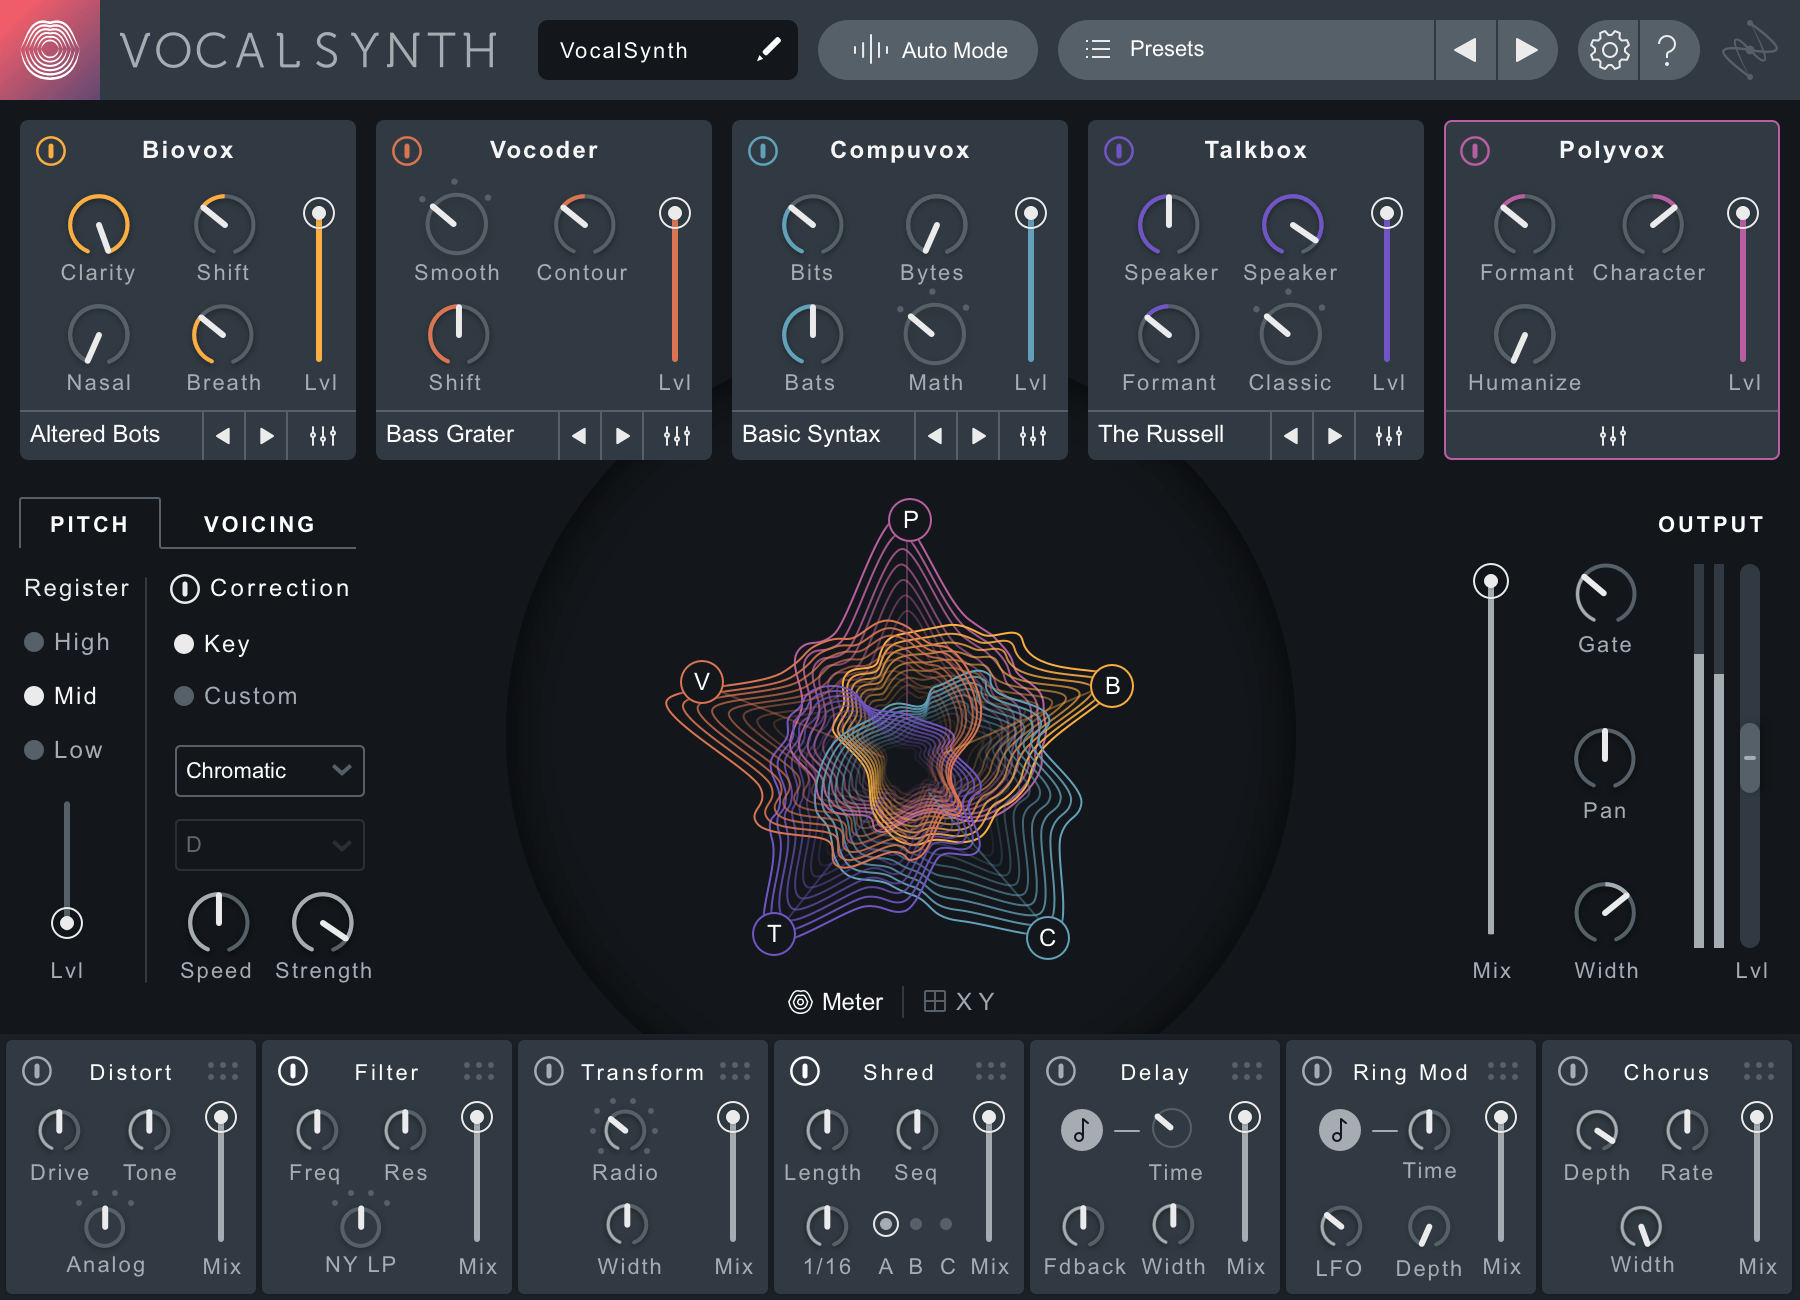Click the note sync icon in the Delay module
Image resolution: width=1800 pixels, height=1300 pixels.
pos(1081,1130)
